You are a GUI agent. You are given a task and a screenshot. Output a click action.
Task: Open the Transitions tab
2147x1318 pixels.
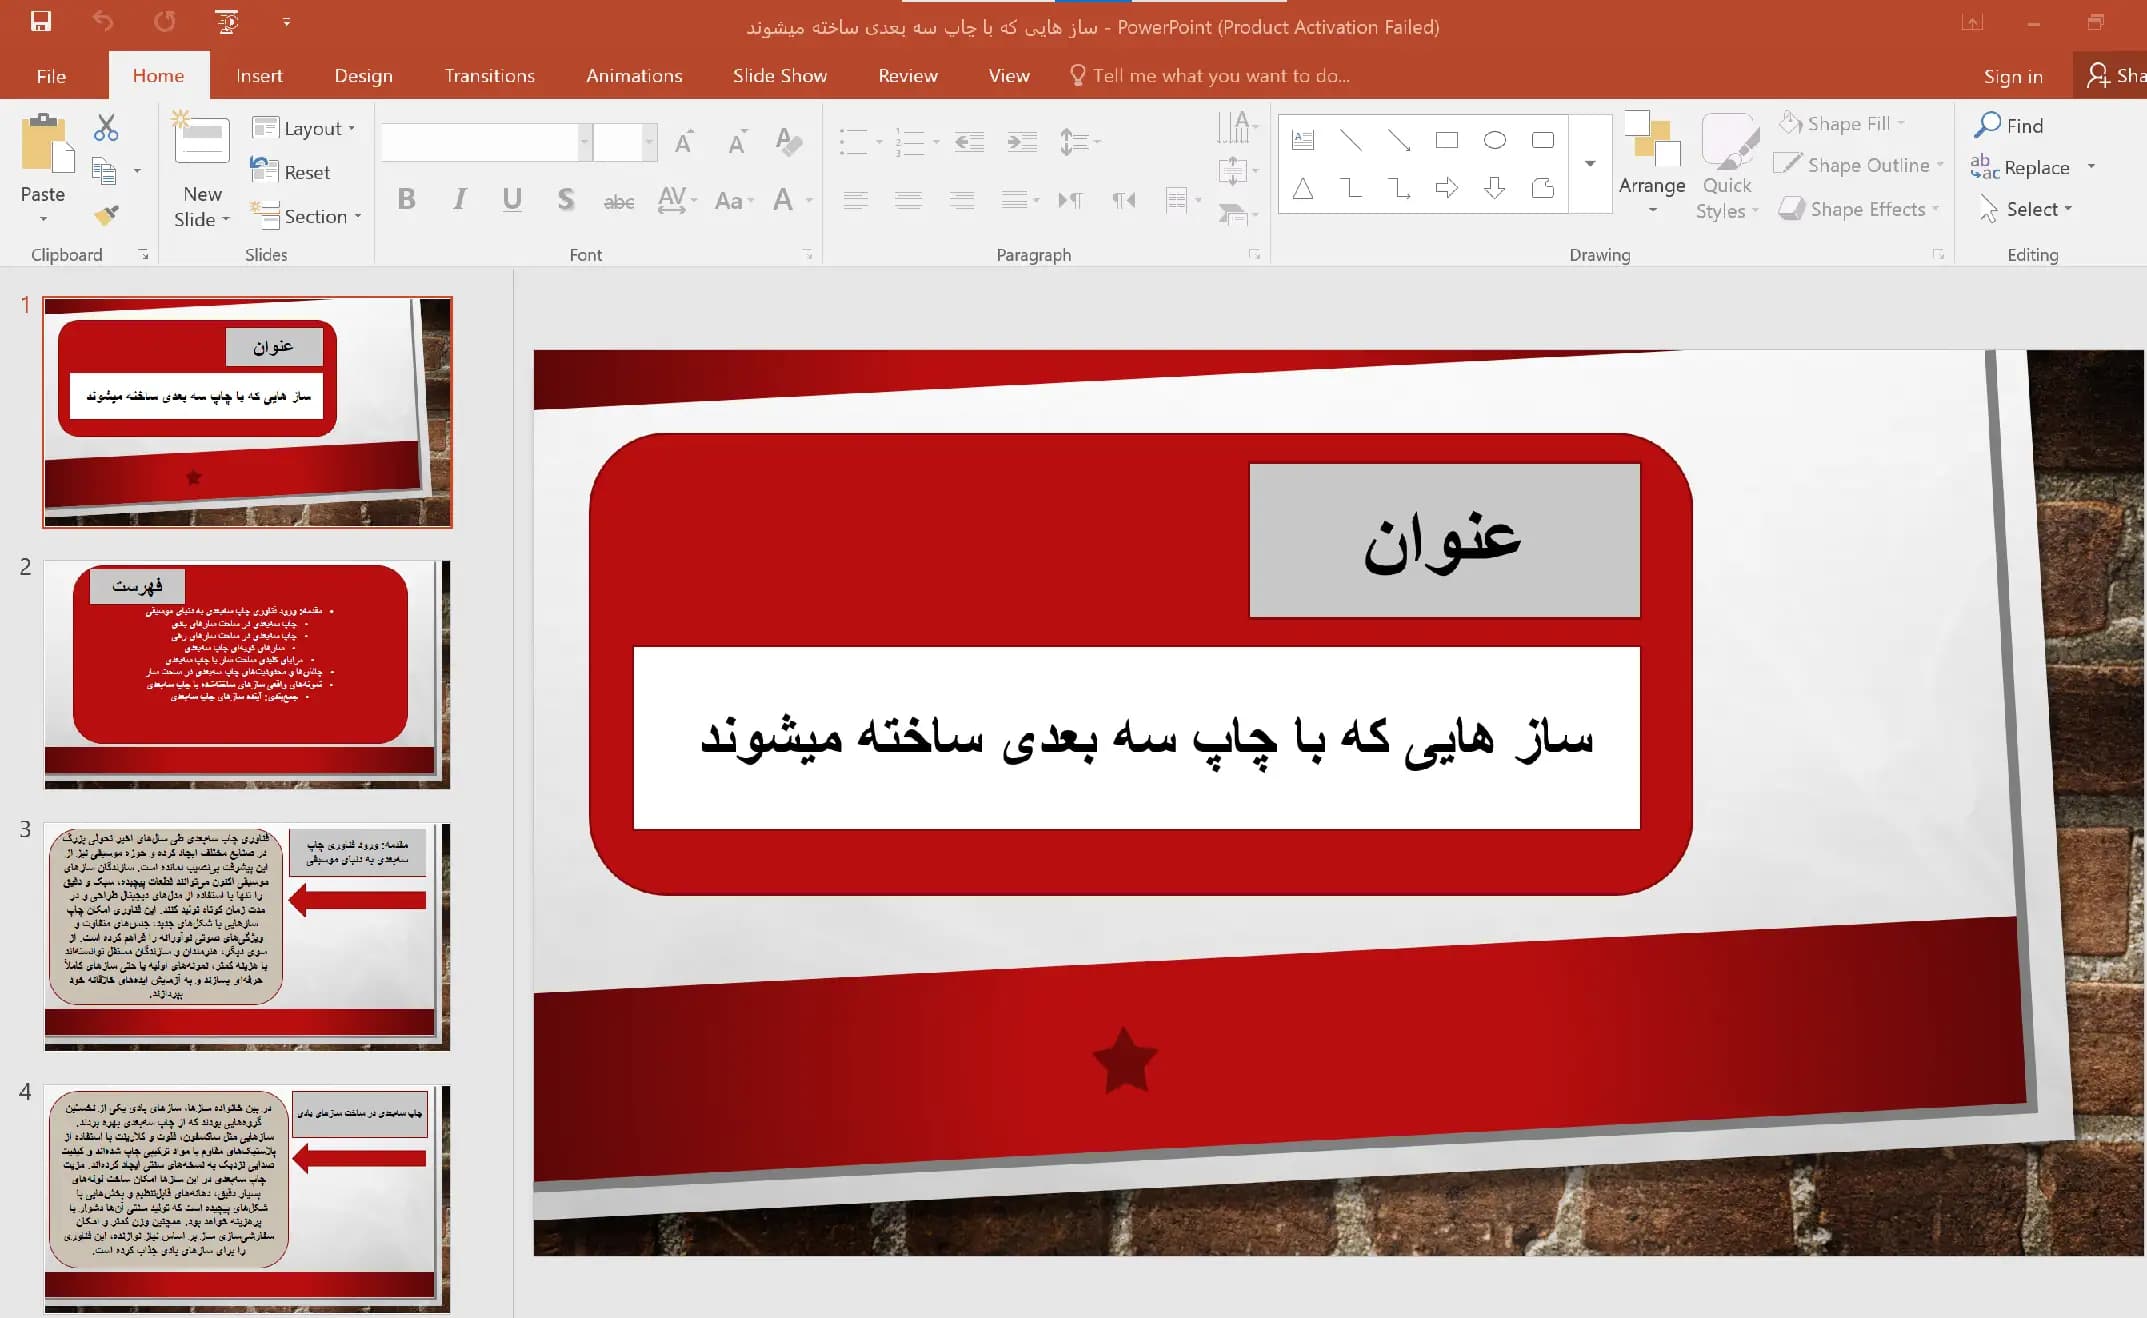[x=489, y=76]
